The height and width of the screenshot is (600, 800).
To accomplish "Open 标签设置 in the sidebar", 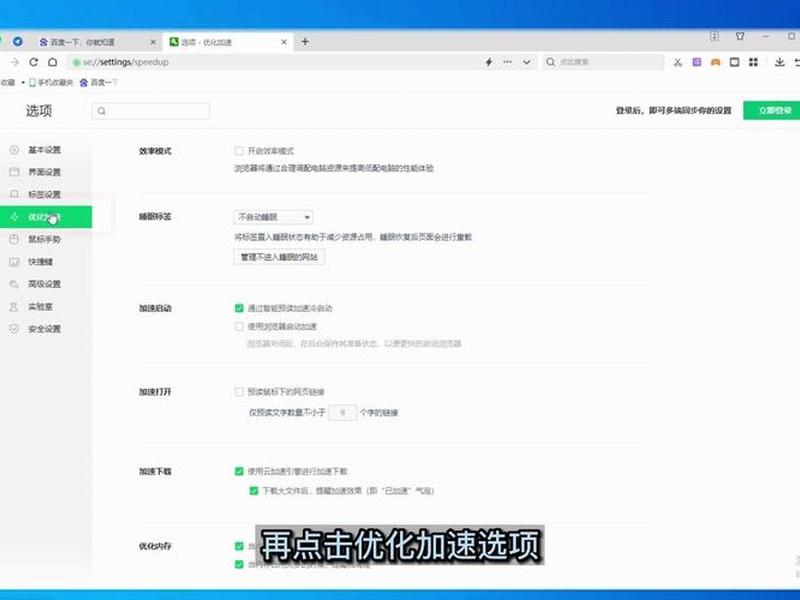I will pyautogui.click(x=44, y=194).
